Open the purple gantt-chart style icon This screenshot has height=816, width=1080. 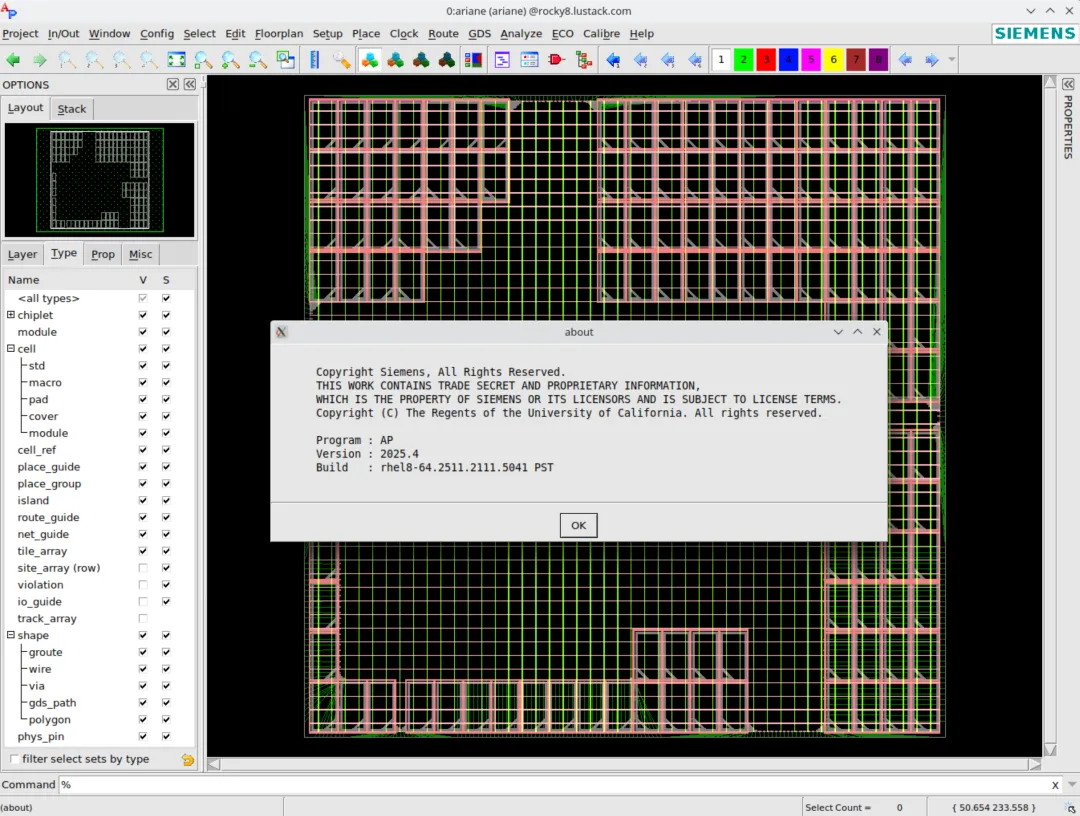[502, 60]
